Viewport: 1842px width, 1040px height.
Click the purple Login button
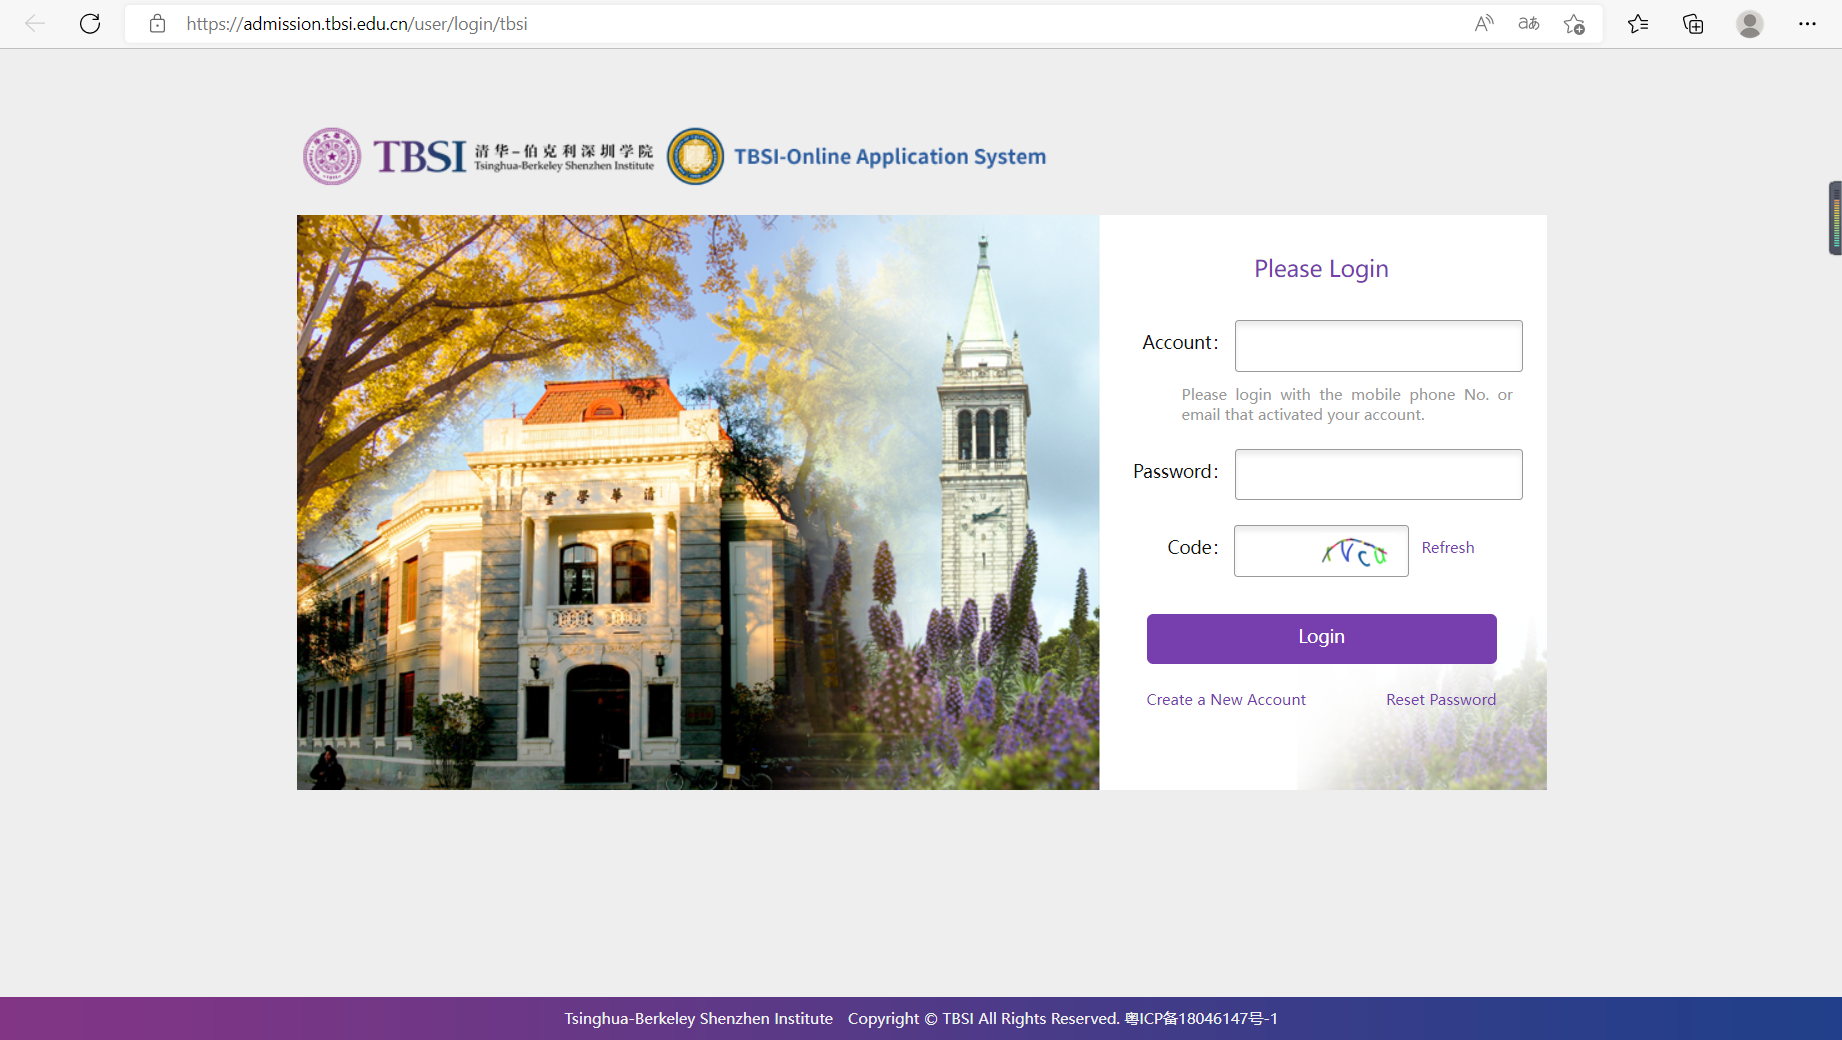tap(1321, 639)
